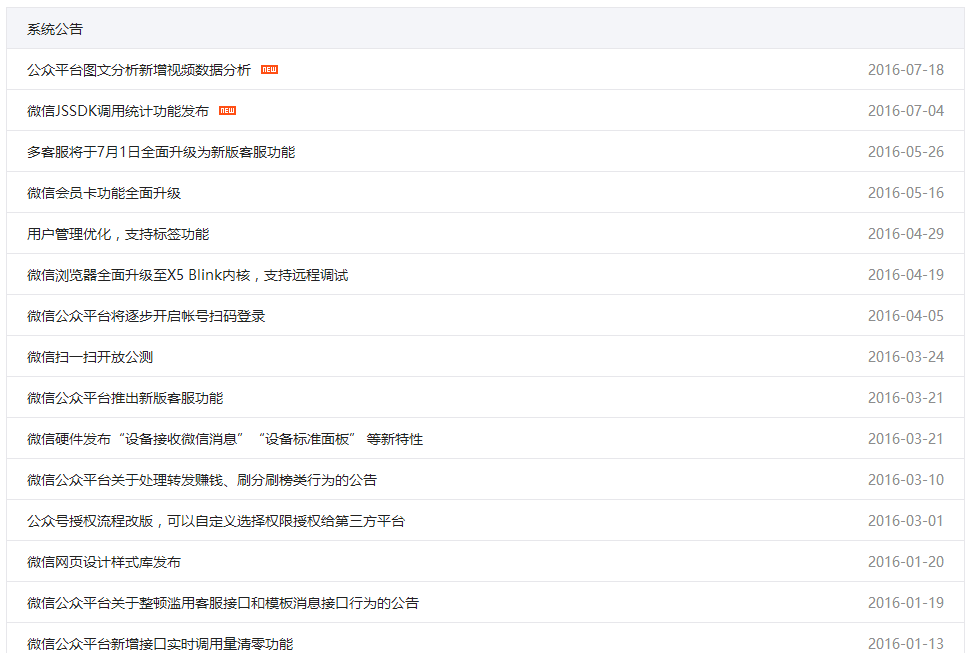Open 微信浏览器全面升级至X5 Blink内核 announcement

pyautogui.click(x=187, y=275)
